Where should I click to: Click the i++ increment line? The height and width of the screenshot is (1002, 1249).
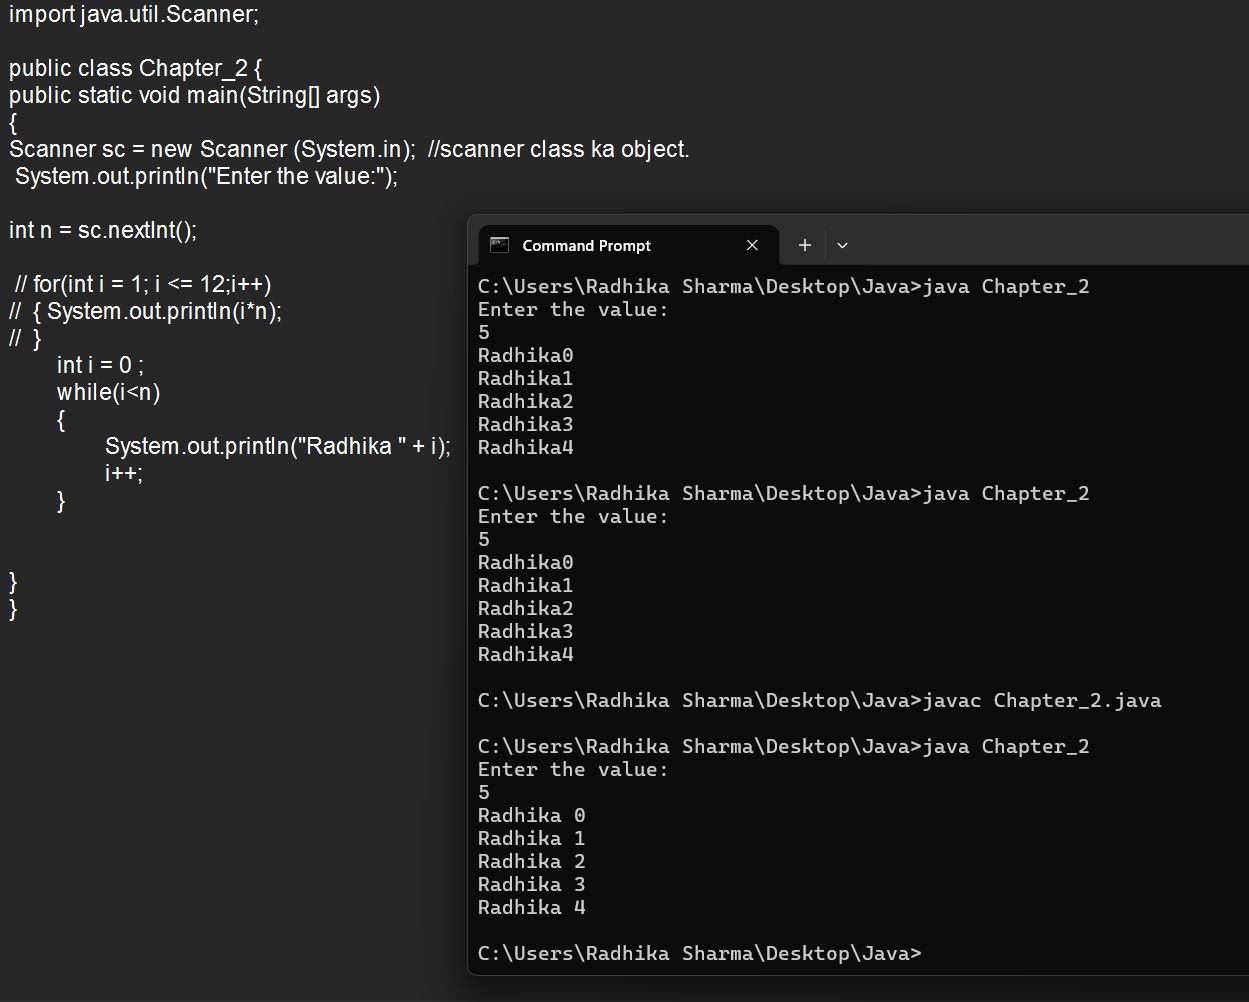(124, 473)
